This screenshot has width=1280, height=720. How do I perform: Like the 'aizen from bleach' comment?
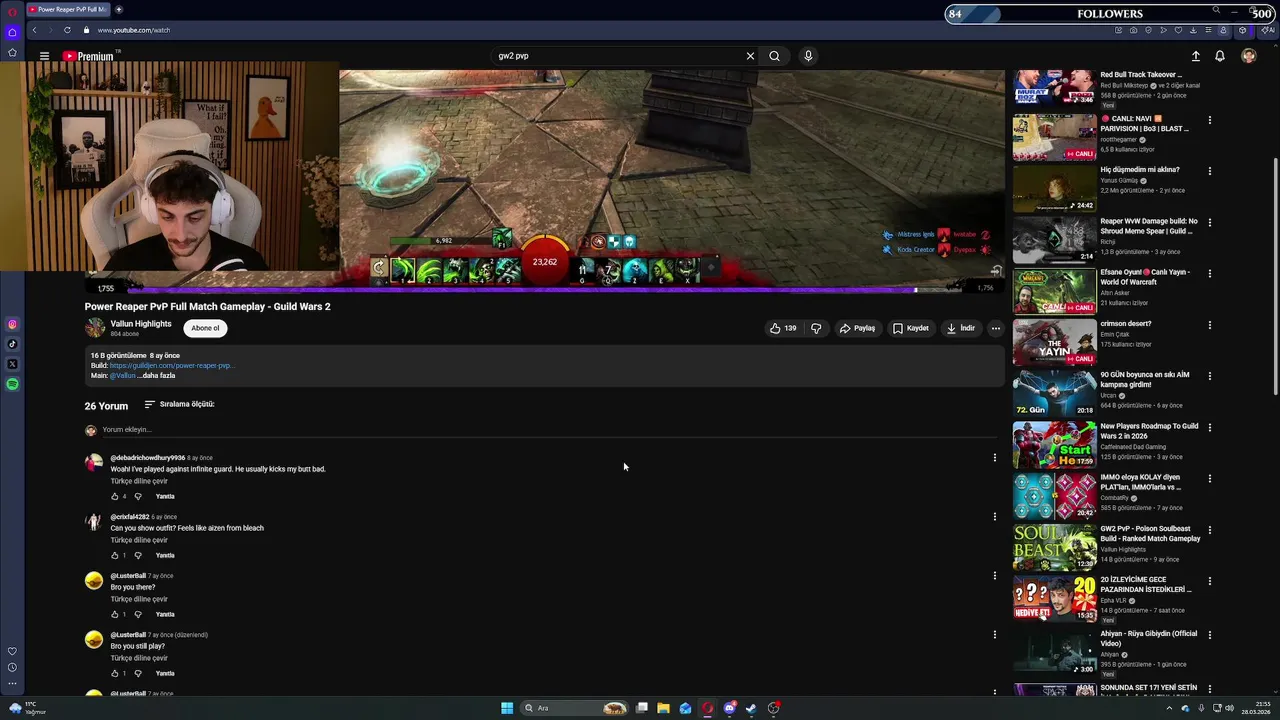(115, 555)
